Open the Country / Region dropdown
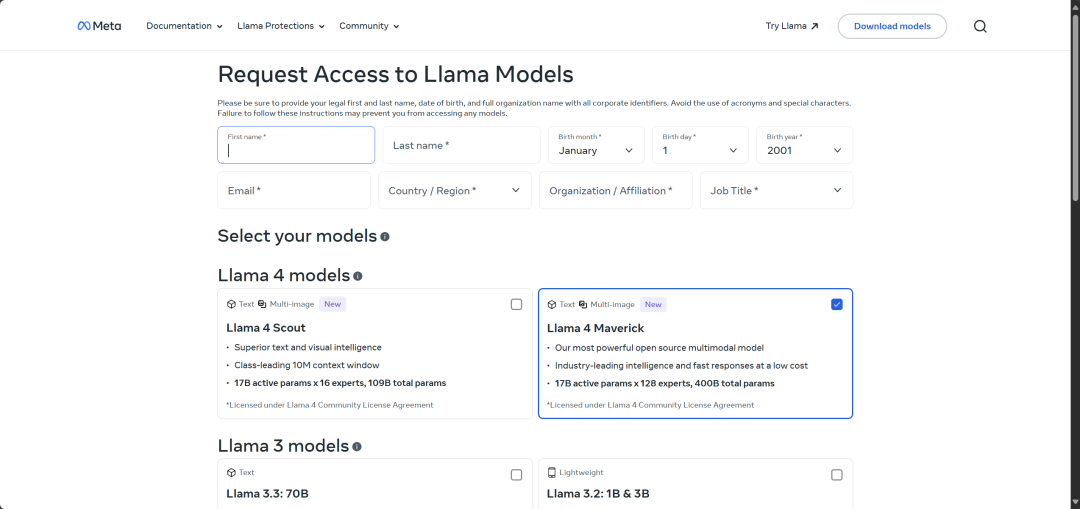The width and height of the screenshot is (1080, 509). [x=455, y=190]
